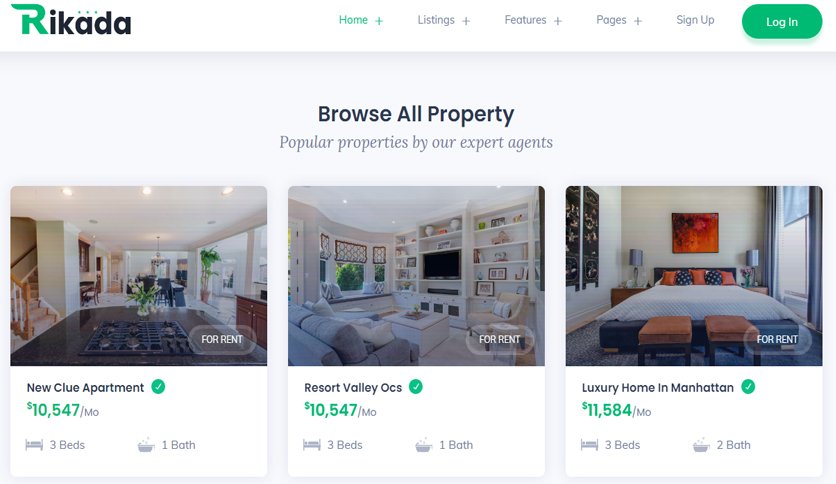Screen dimensions: 836x484
Task: Click the Rikada logo
Action: pyautogui.click(x=71, y=20)
